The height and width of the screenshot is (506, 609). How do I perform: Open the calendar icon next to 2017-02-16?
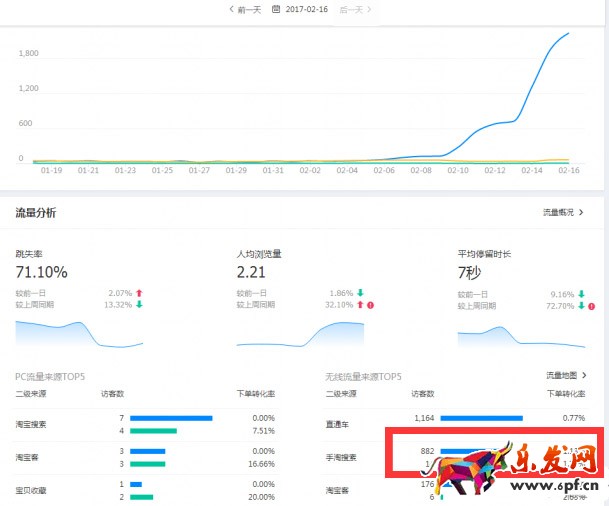276,9
